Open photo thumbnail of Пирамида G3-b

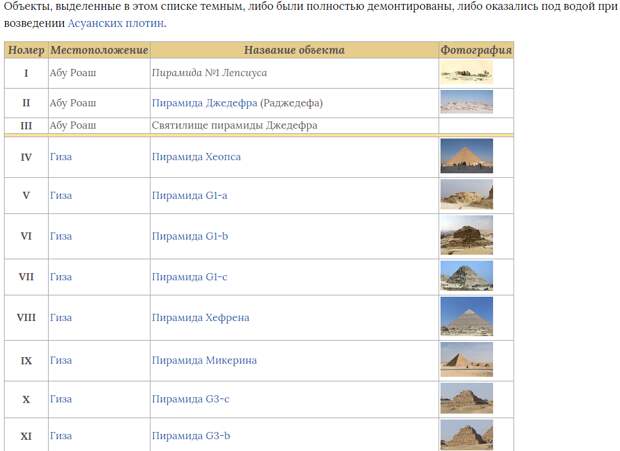467,435
